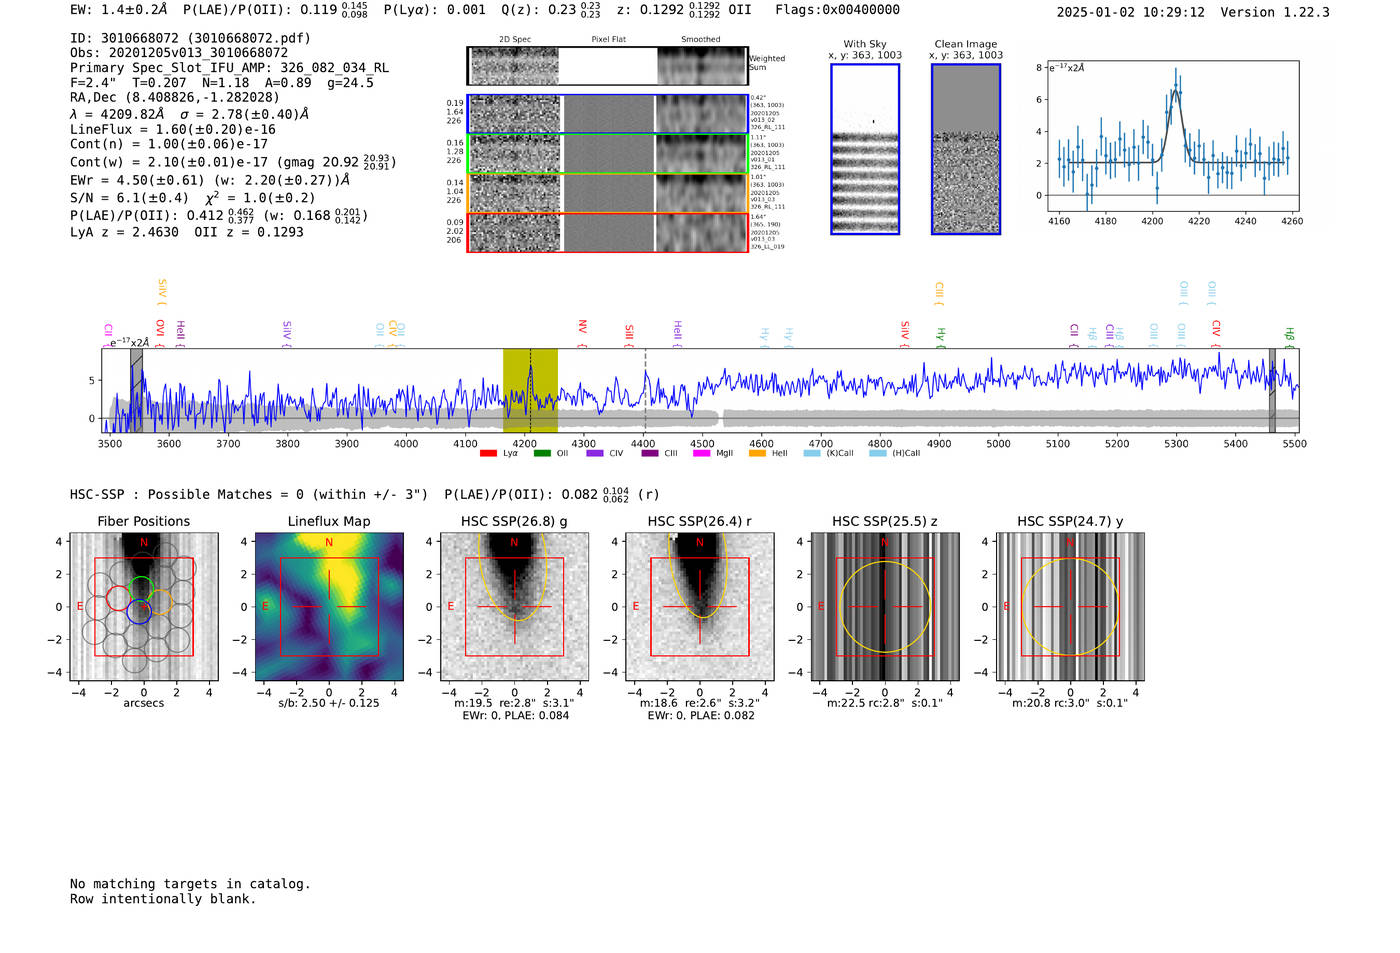Click the green Hγ line marker
Screen dimensions: 1400x953
click(940, 337)
